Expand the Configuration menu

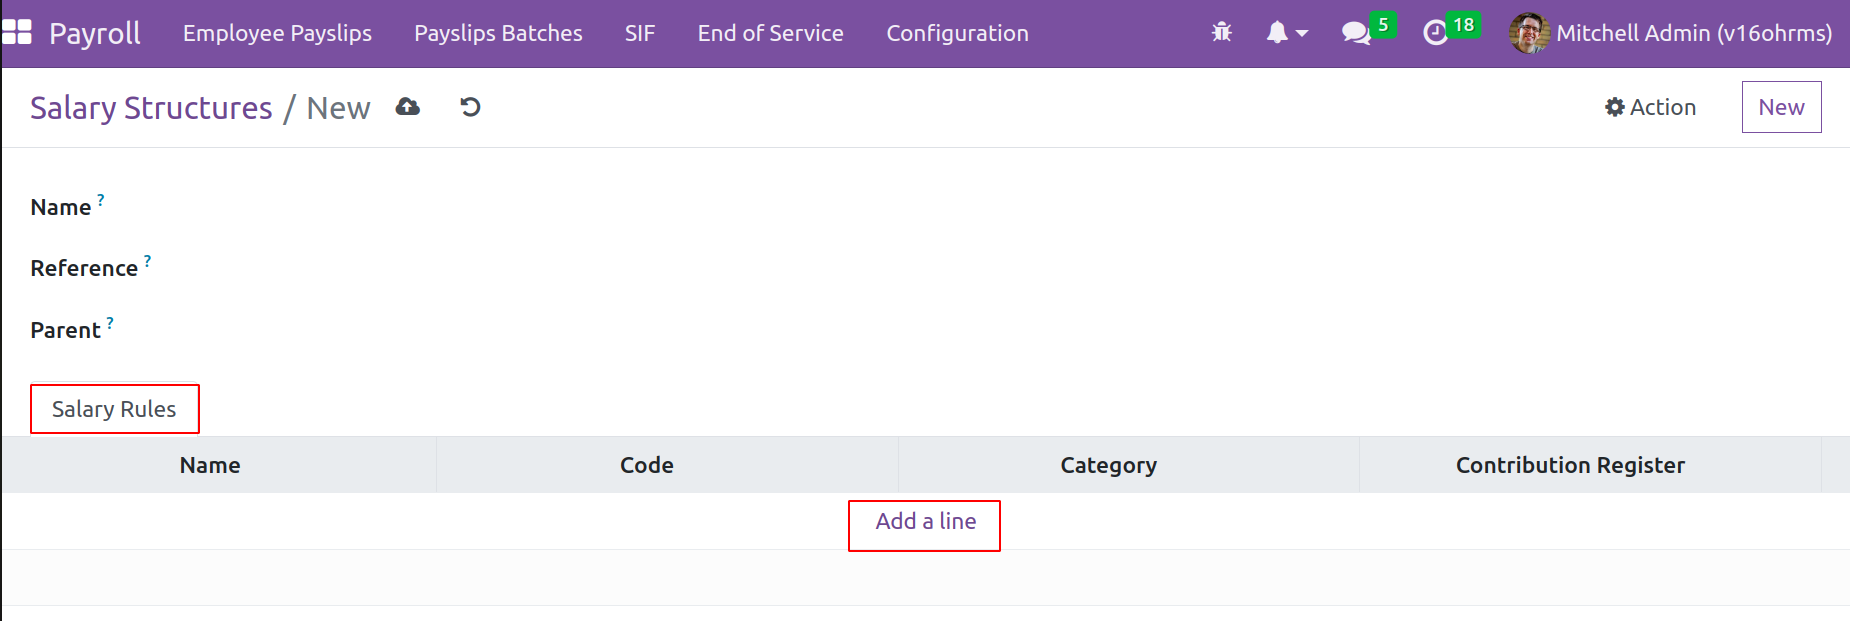point(957,33)
